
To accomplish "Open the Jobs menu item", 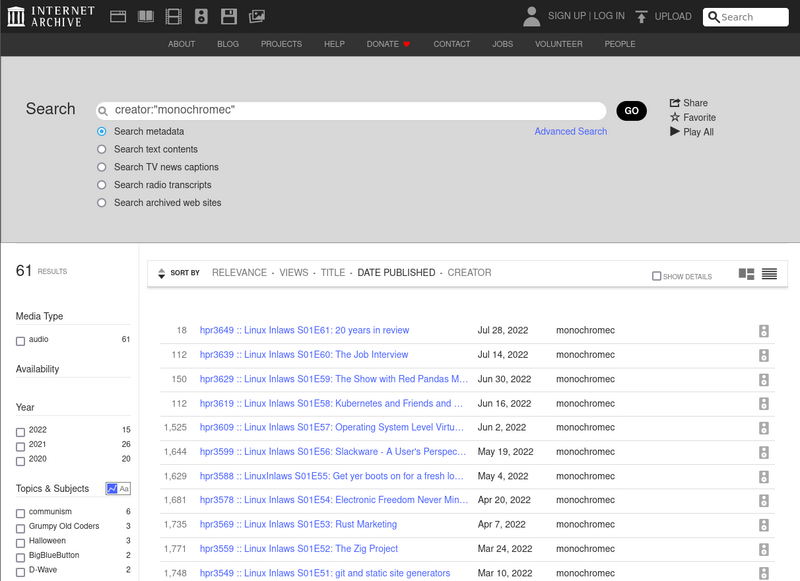I will pos(503,44).
